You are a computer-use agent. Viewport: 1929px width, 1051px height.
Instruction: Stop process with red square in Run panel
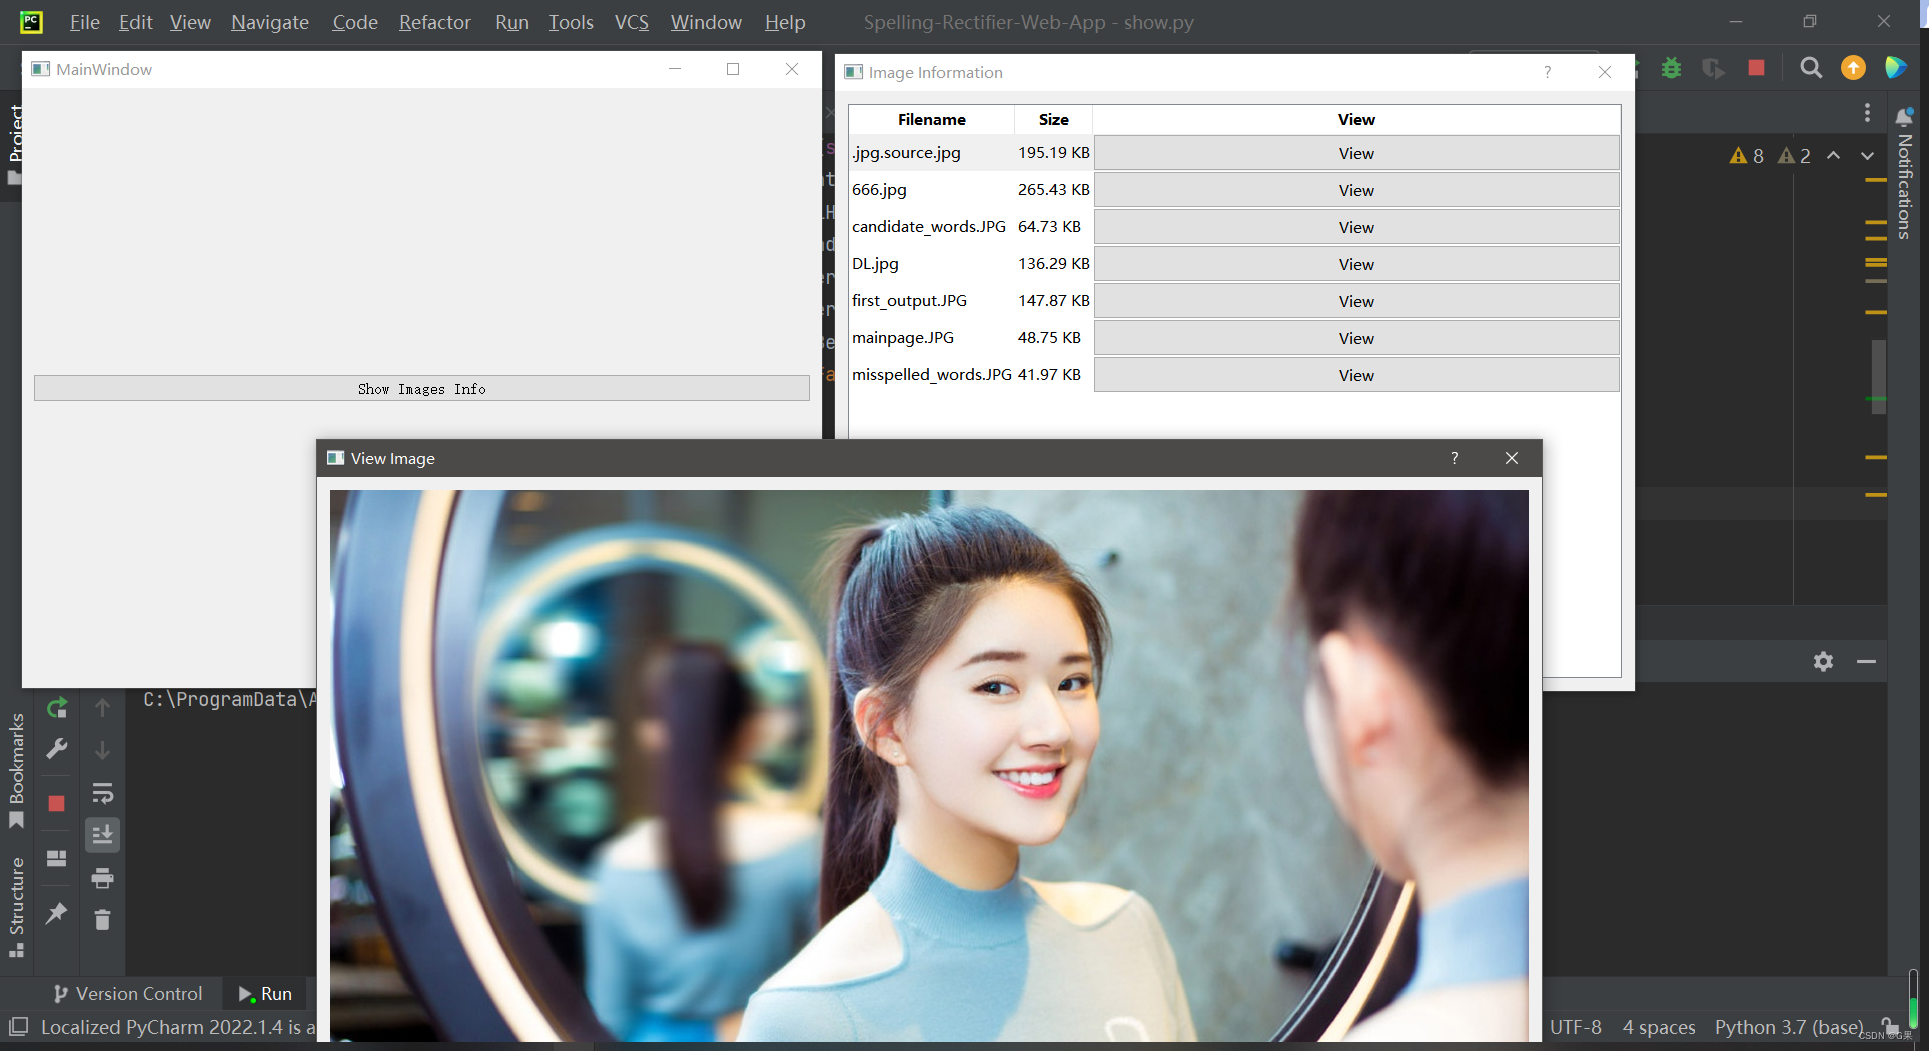point(57,803)
